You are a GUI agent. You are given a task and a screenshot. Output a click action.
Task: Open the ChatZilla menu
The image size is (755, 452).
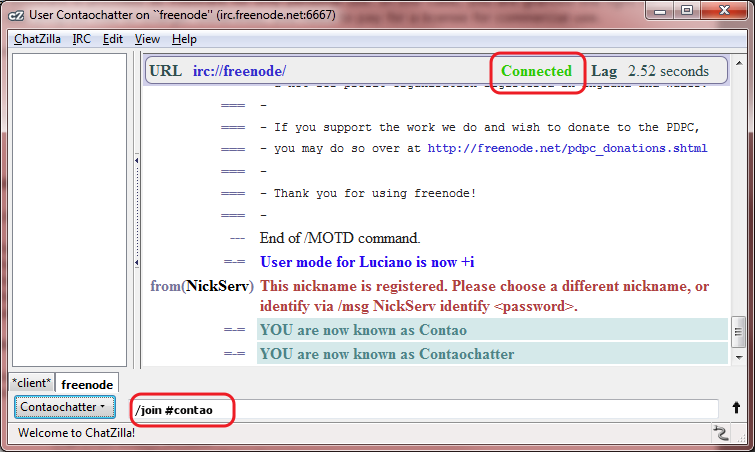(x=38, y=39)
